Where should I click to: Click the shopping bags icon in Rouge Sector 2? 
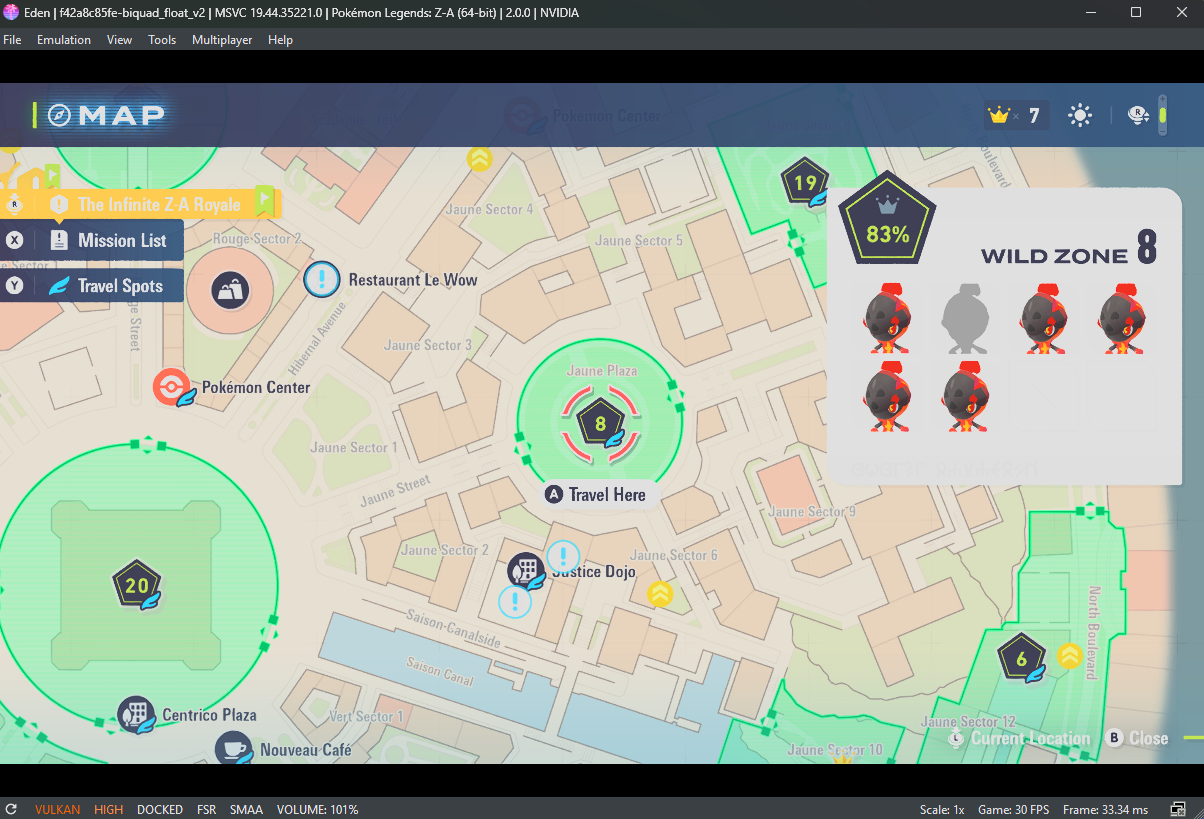pyautogui.click(x=229, y=291)
